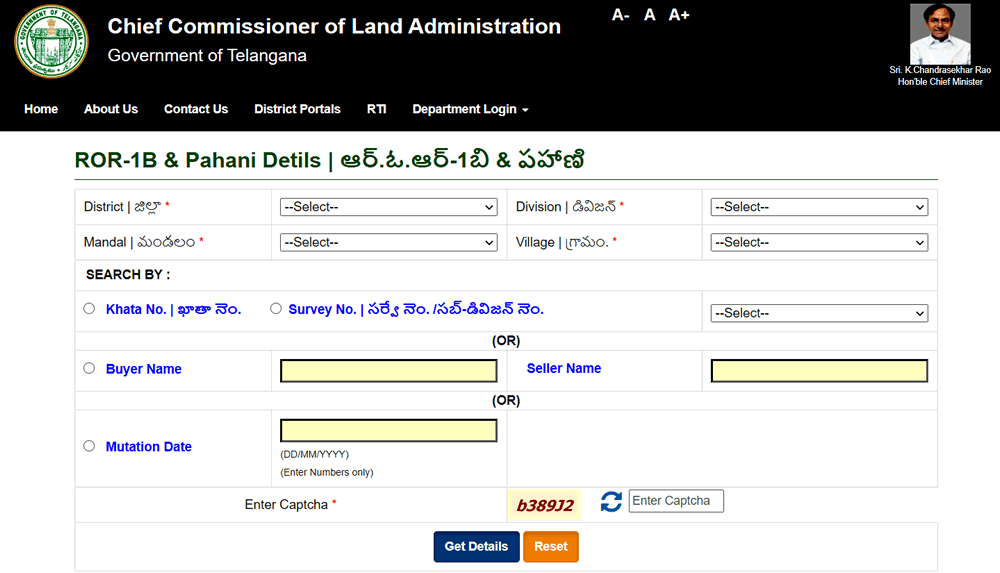Open the Village dropdown
The image size is (1000, 573).
pos(819,242)
